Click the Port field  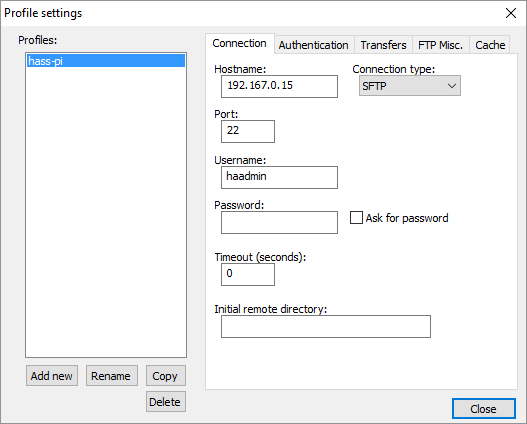point(248,131)
